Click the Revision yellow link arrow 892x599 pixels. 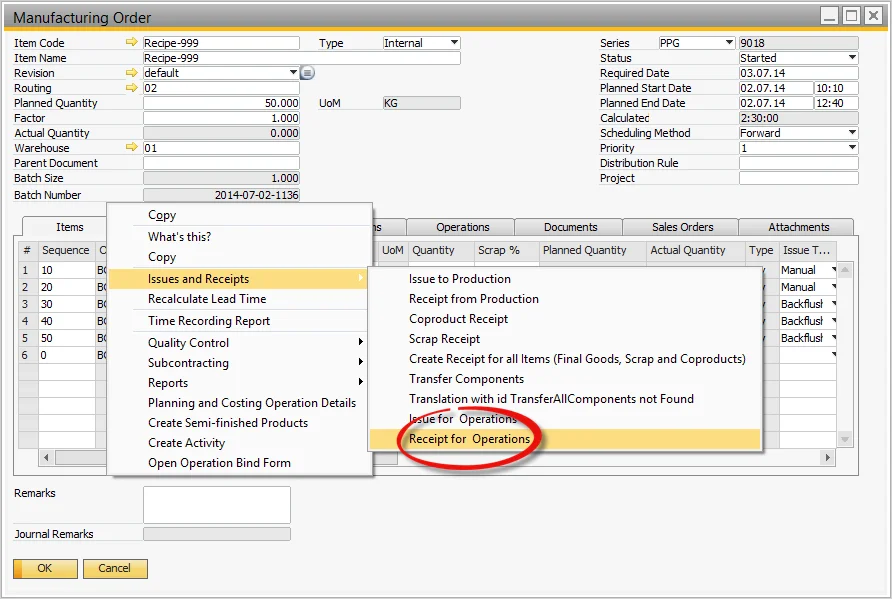tap(131, 73)
